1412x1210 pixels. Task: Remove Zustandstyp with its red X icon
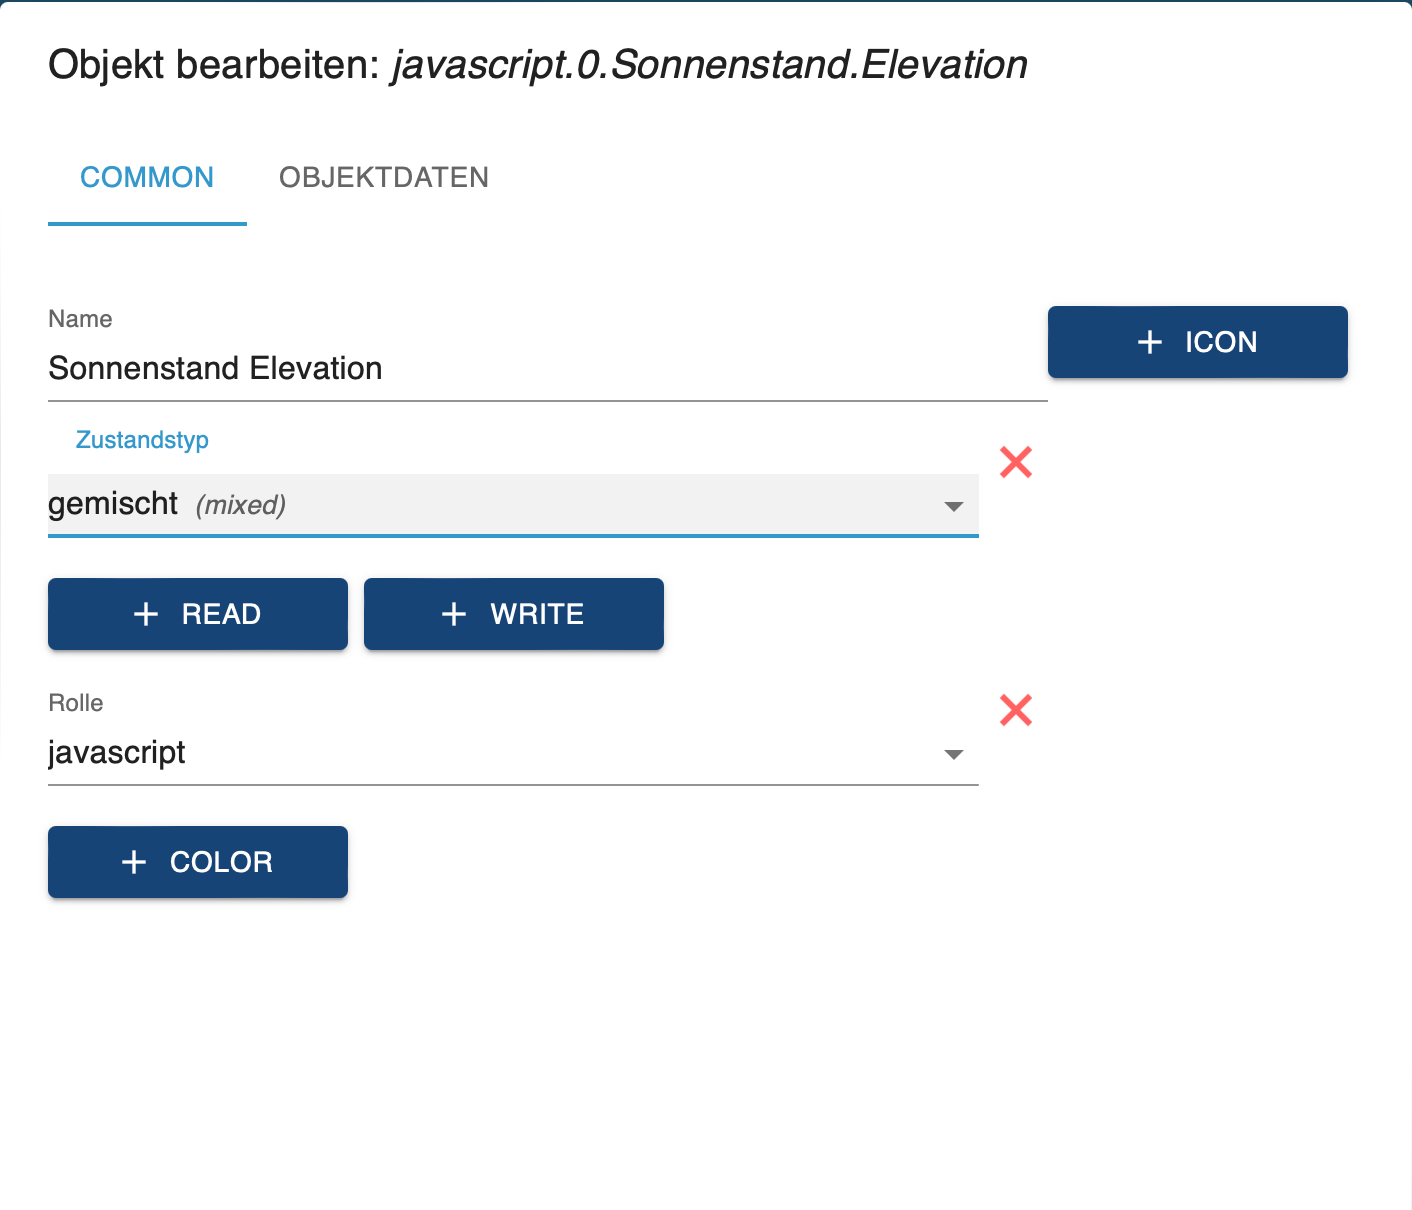tap(1016, 462)
